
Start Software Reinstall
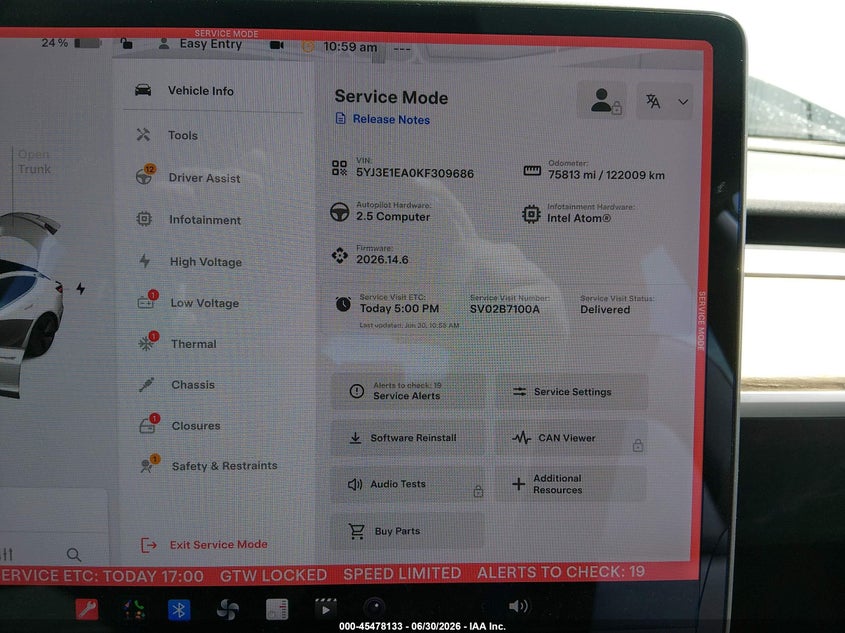point(408,438)
